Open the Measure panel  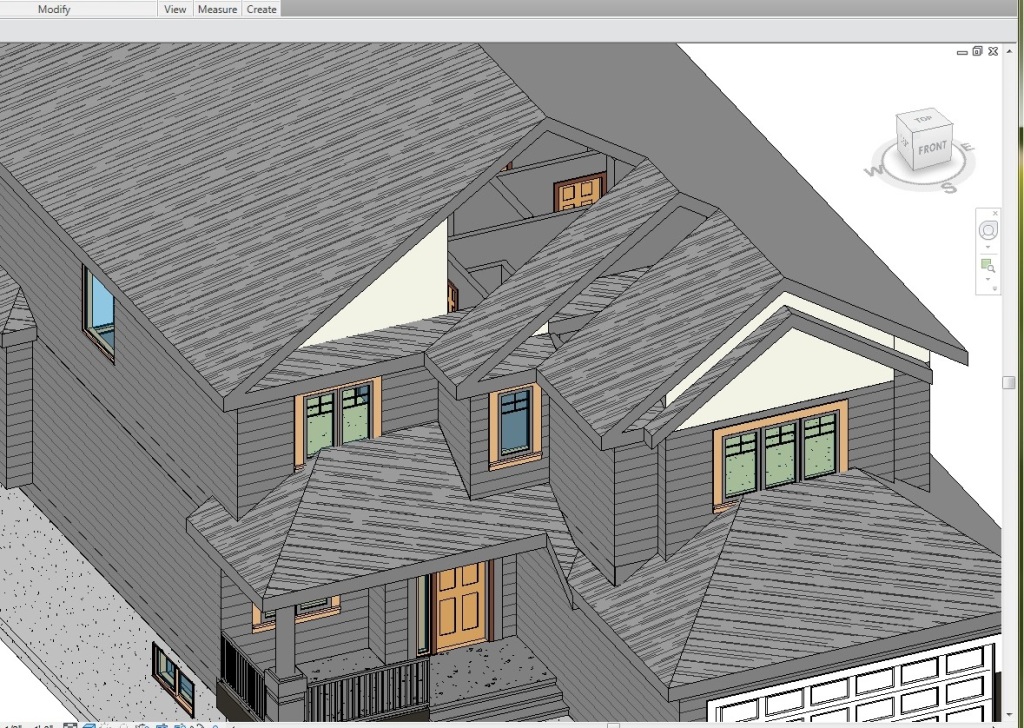tap(217, 9)
